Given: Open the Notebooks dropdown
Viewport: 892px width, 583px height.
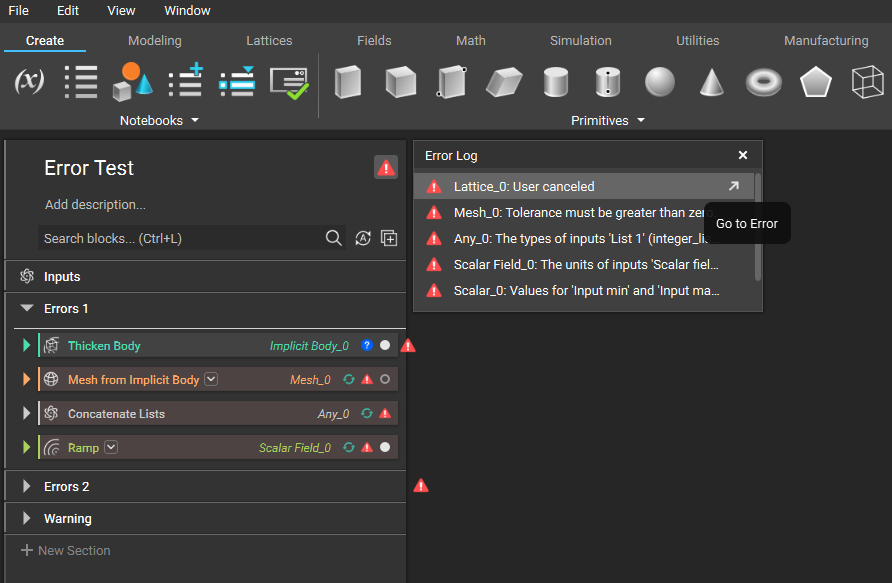Looking at the screenshot, I should pyautogui.click(x=159, y=121).
